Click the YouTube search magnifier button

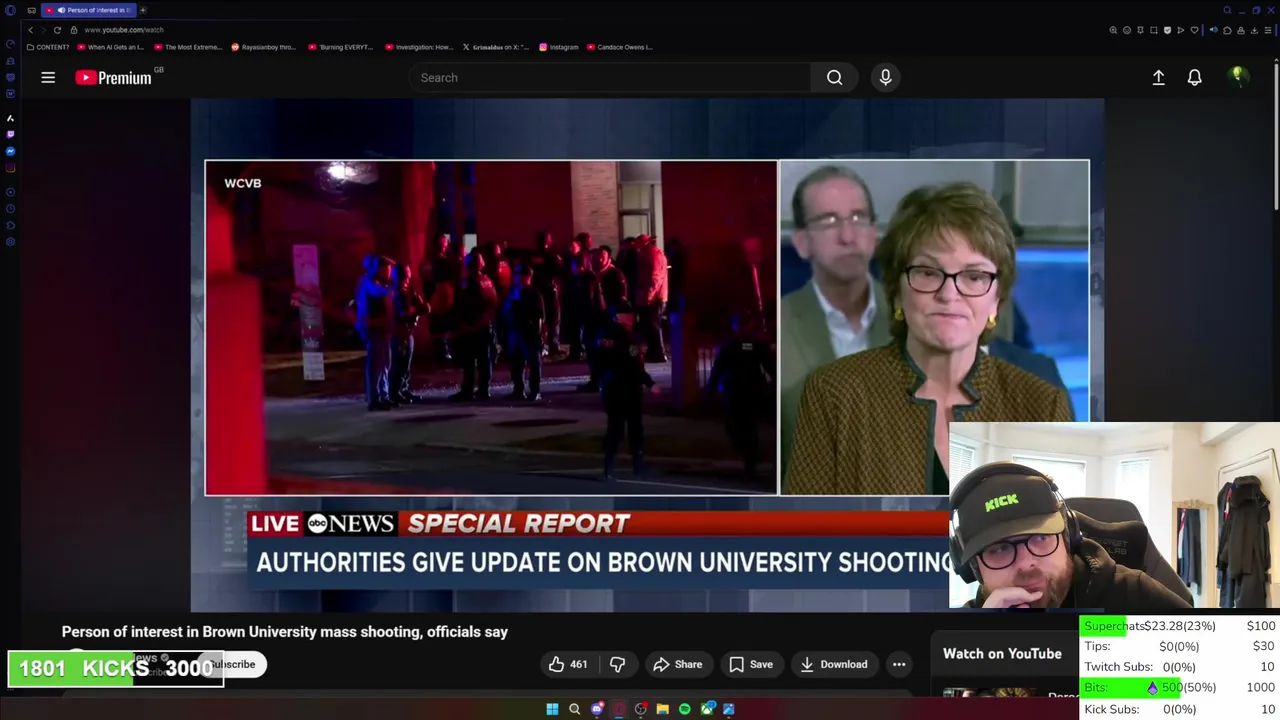click(x=834, y=77)
